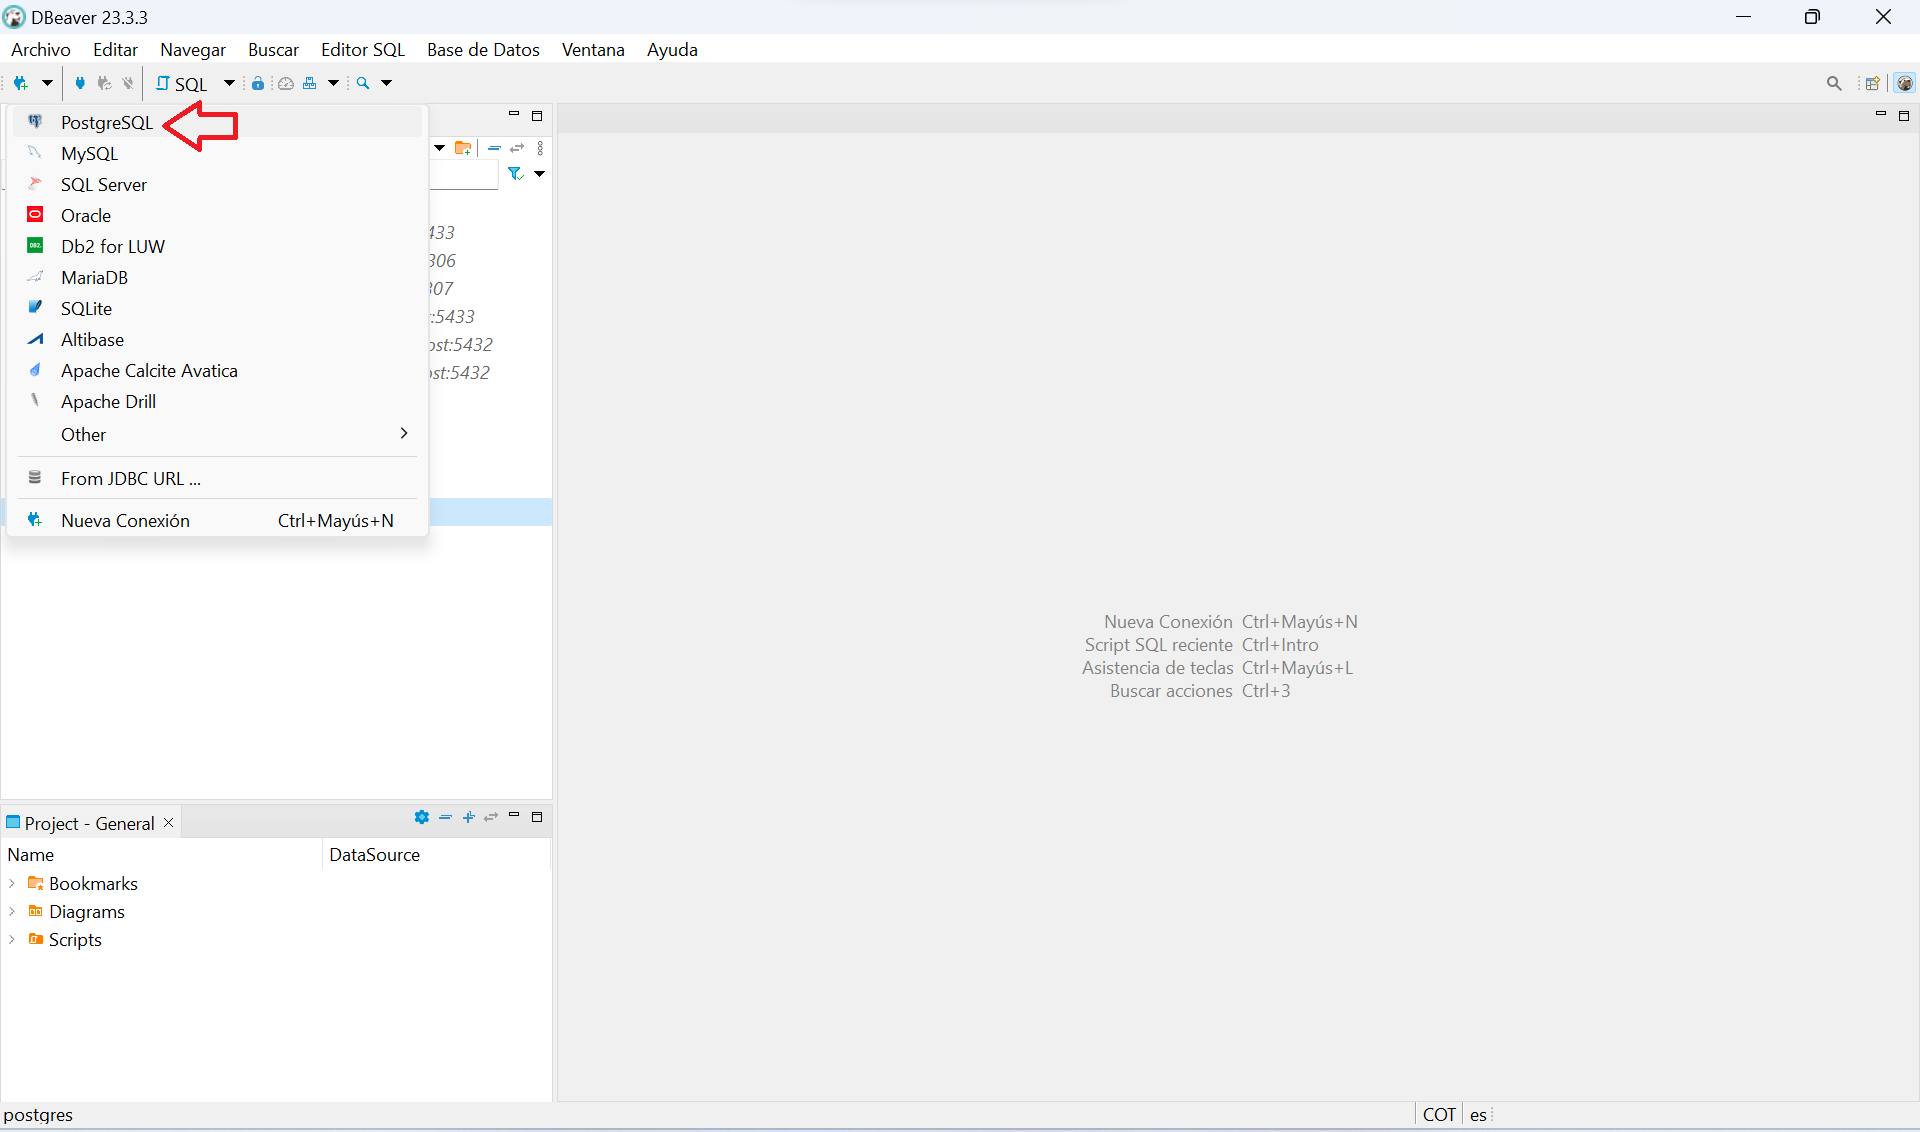
Task: Open dropdown beside the blue search magnifier
Action: tap(387, 83)
